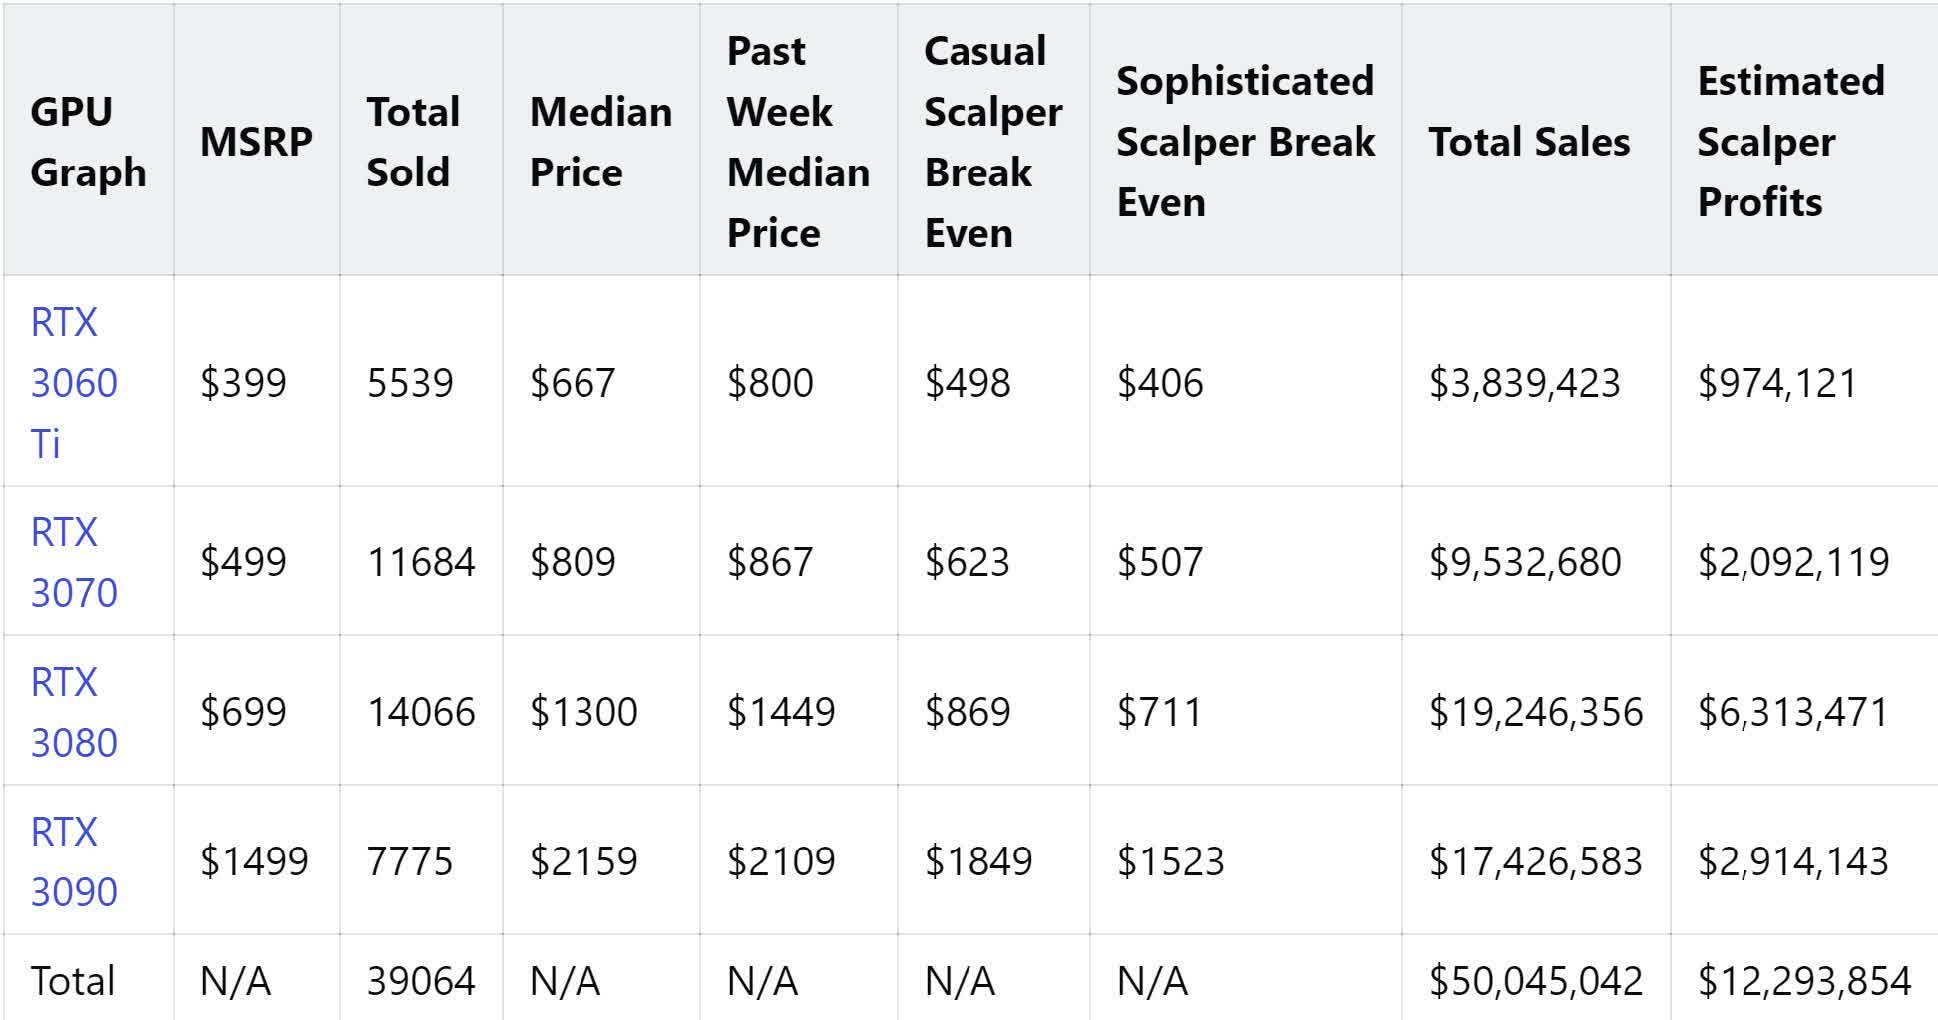The width and height of the screenshot is (1938, 1020).
Task: Open the RTX 3060 Ti graph link
Action: pos(73,383)
